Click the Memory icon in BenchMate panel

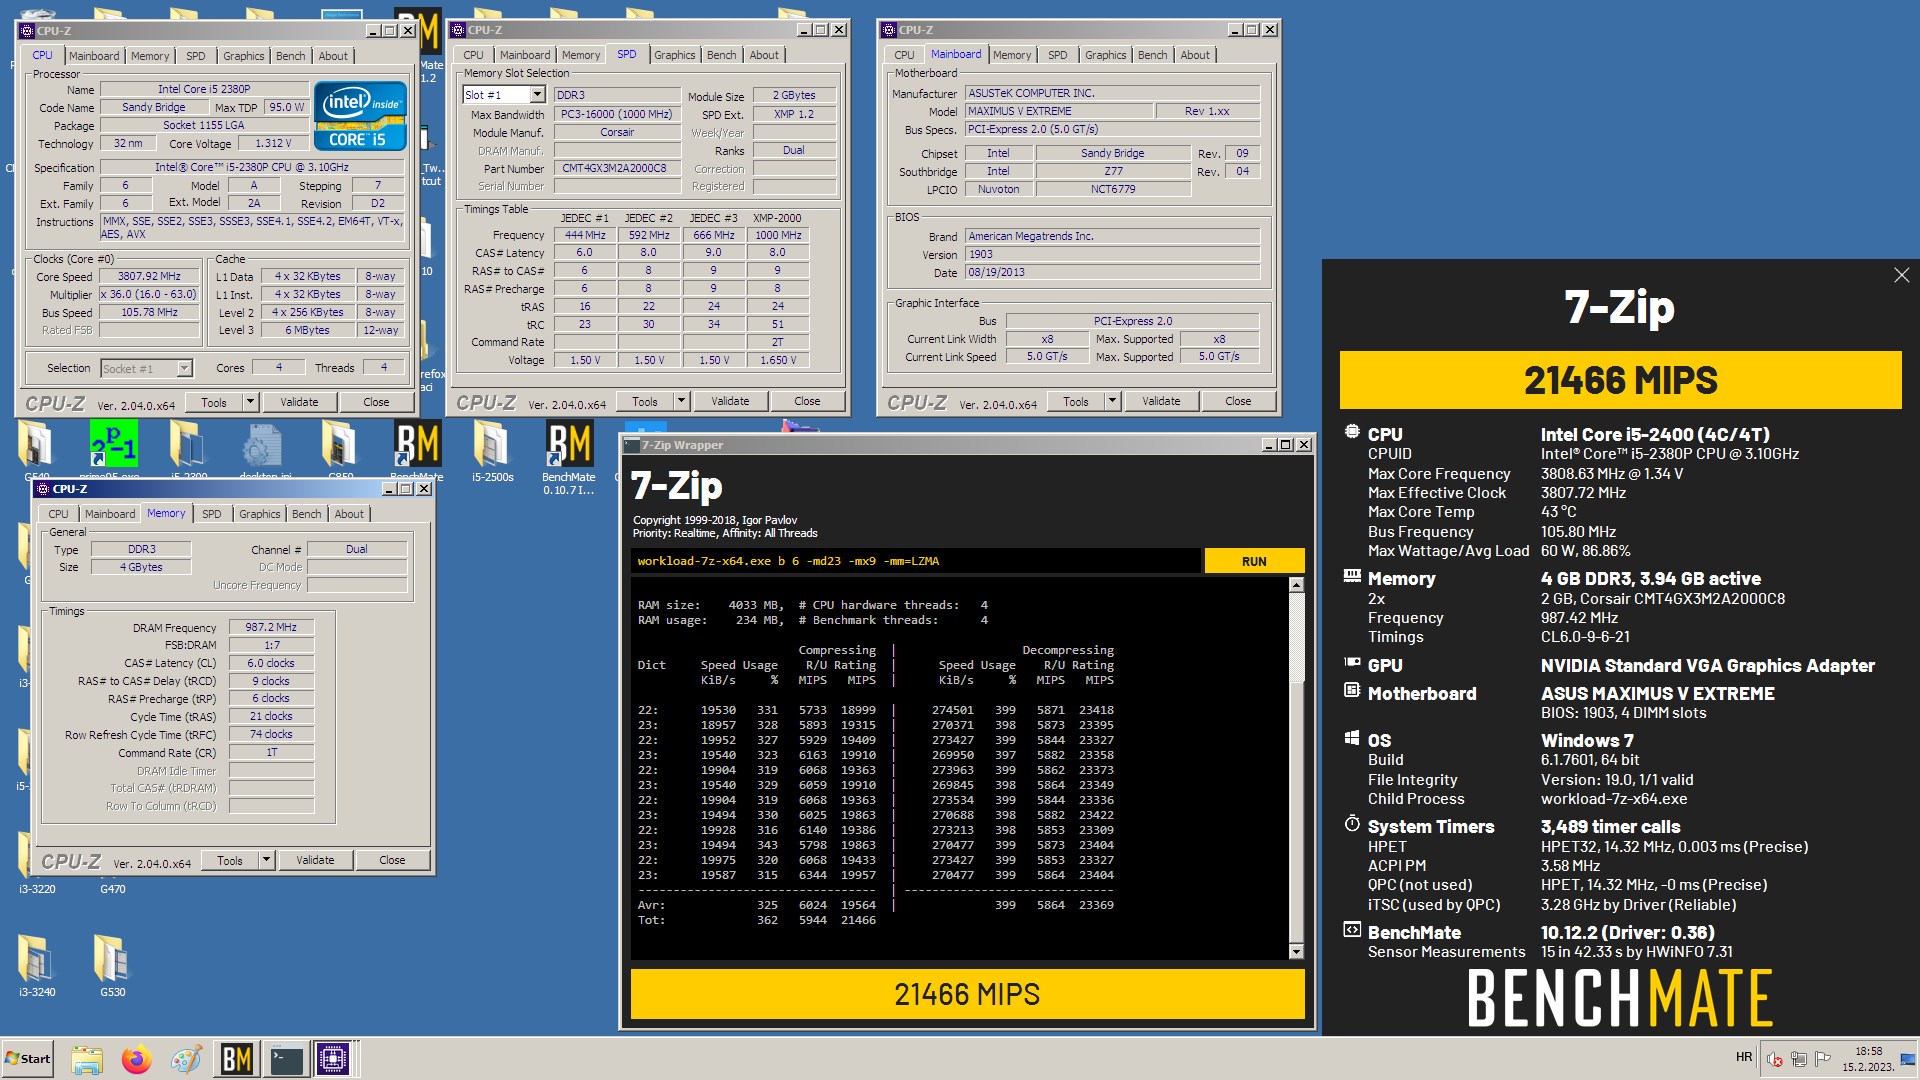pos(1352,577)
